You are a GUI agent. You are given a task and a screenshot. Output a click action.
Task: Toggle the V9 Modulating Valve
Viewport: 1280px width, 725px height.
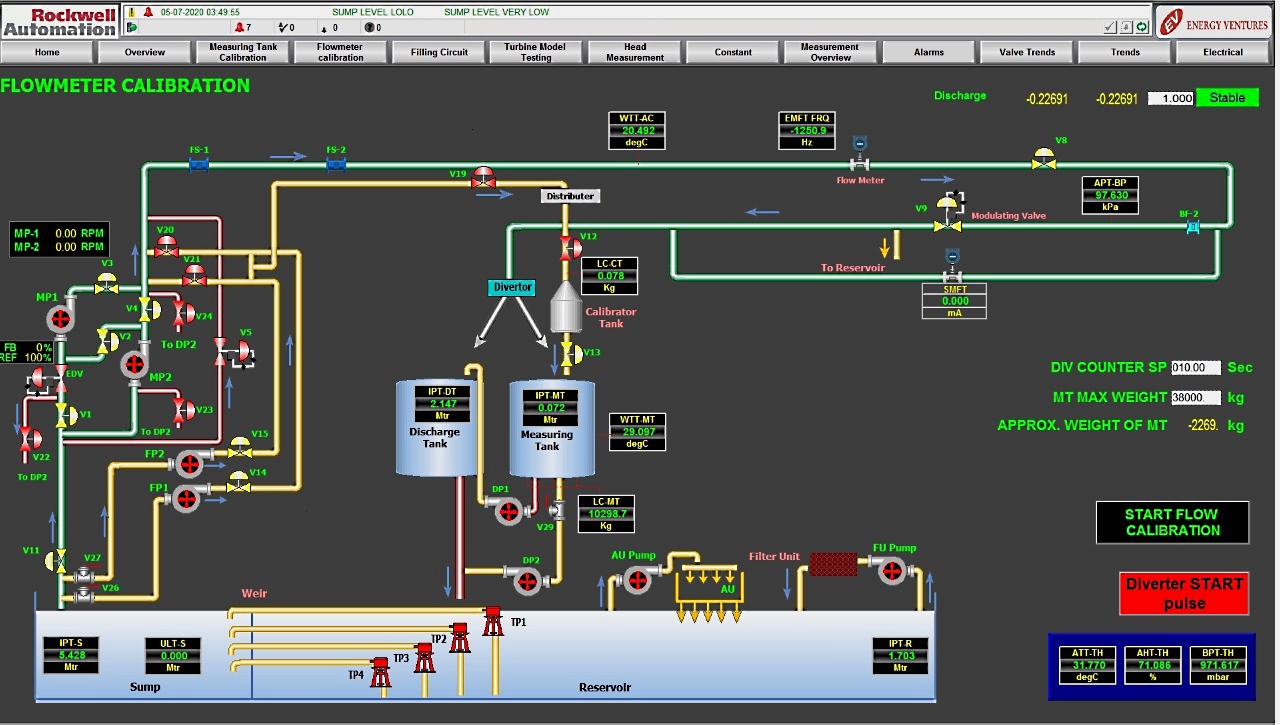pos(945,219)
